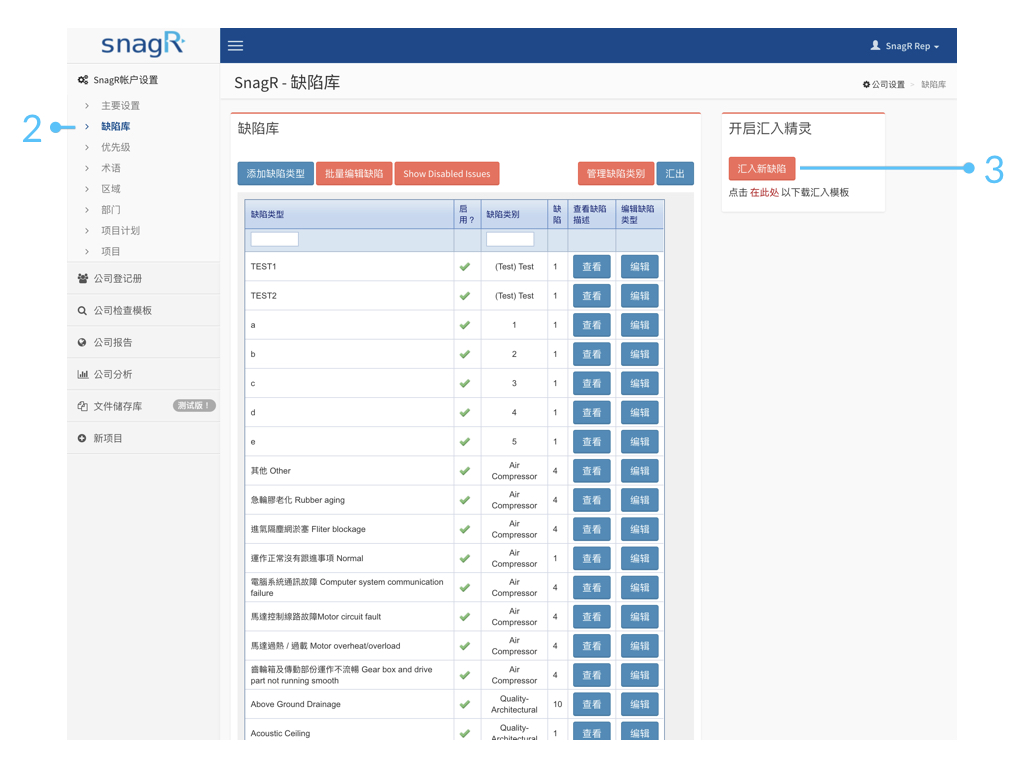Click 编辑 button for 其他 Other row
The image size is (1024, 768).
(639, 471)
